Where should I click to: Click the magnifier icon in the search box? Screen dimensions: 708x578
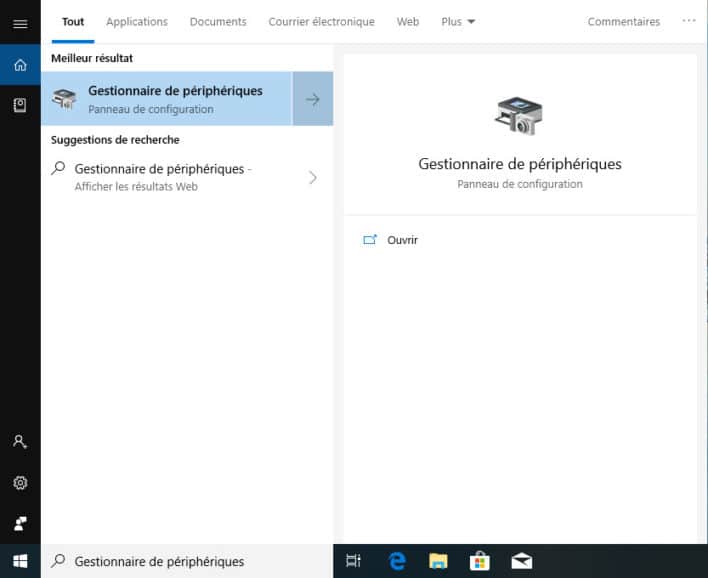58,561
